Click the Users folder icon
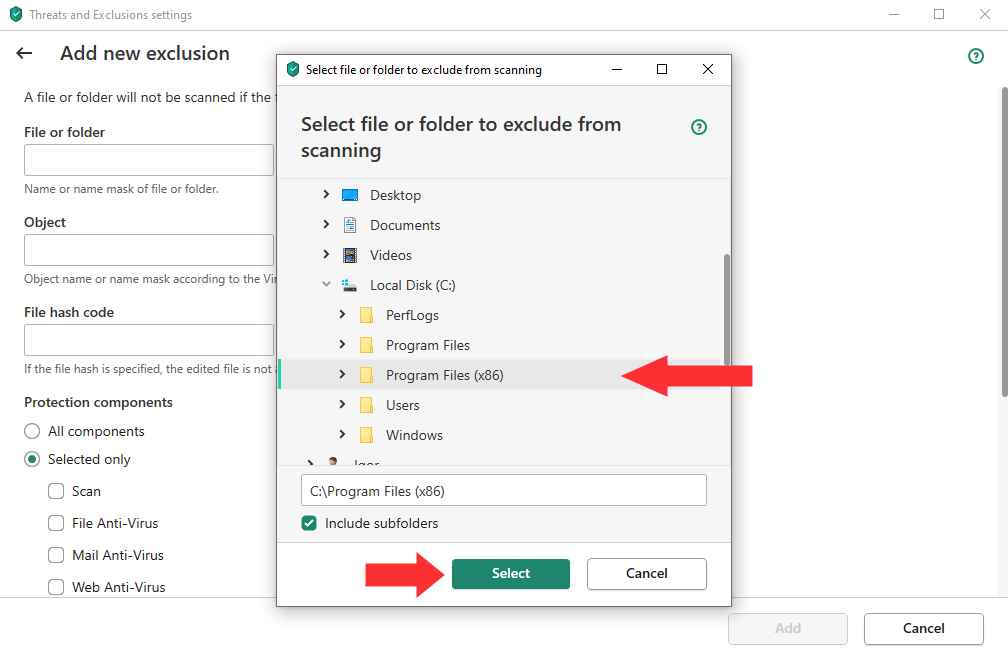The height and width of the screenshot is (661, 1008). point(366,405)
